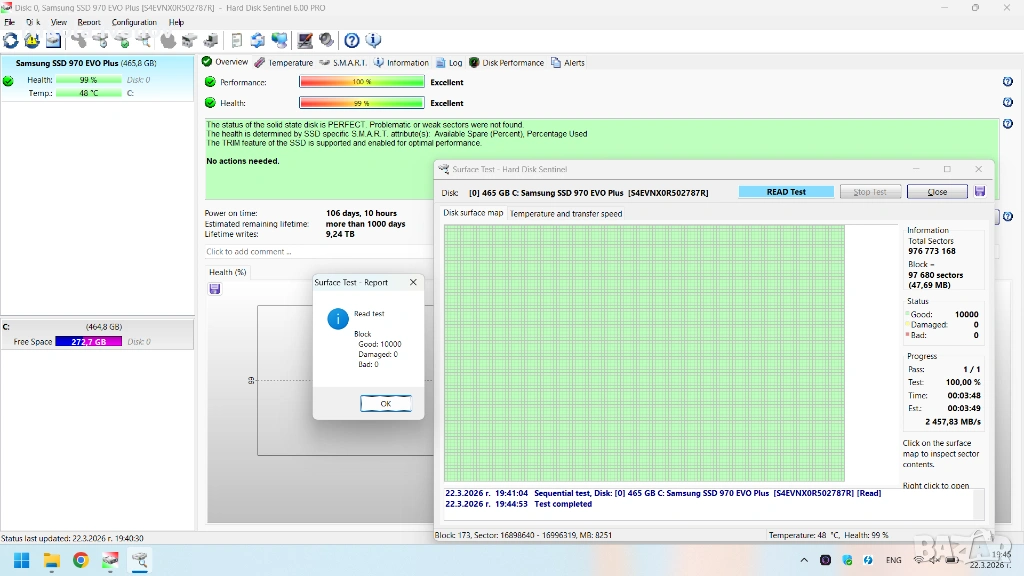Image resolution: width=1024 pixels, height=576 pixels.
Task: Click the save icon under Health (%) tab
Action: point(215,289)
